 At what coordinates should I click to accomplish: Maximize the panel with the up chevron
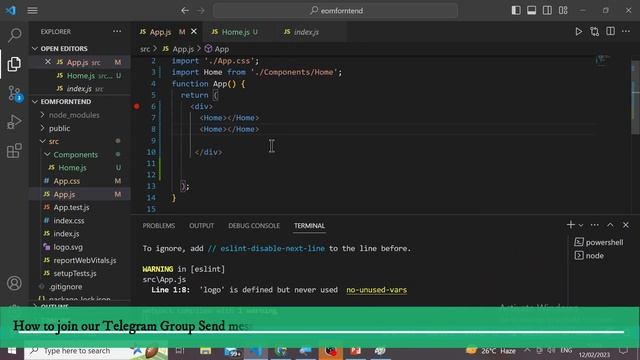(x=610, y=225)
